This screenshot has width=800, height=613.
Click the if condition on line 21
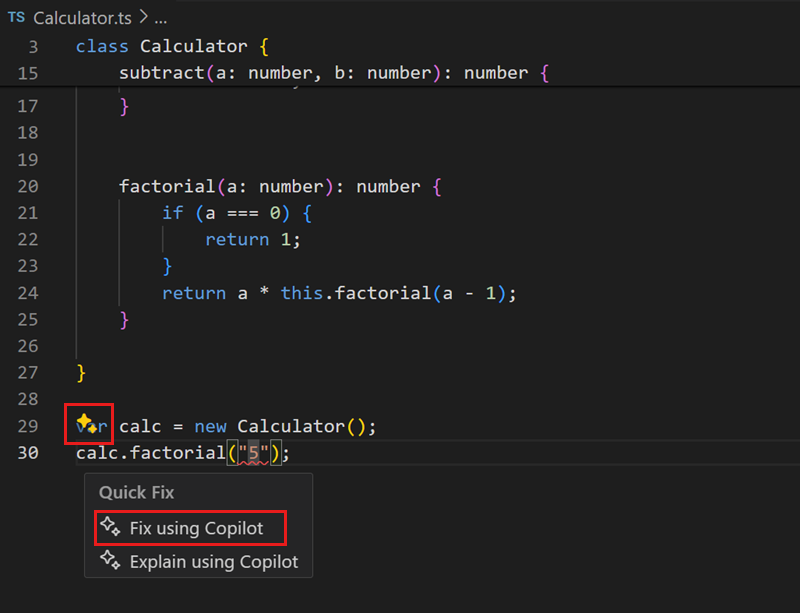pos(230,213)
